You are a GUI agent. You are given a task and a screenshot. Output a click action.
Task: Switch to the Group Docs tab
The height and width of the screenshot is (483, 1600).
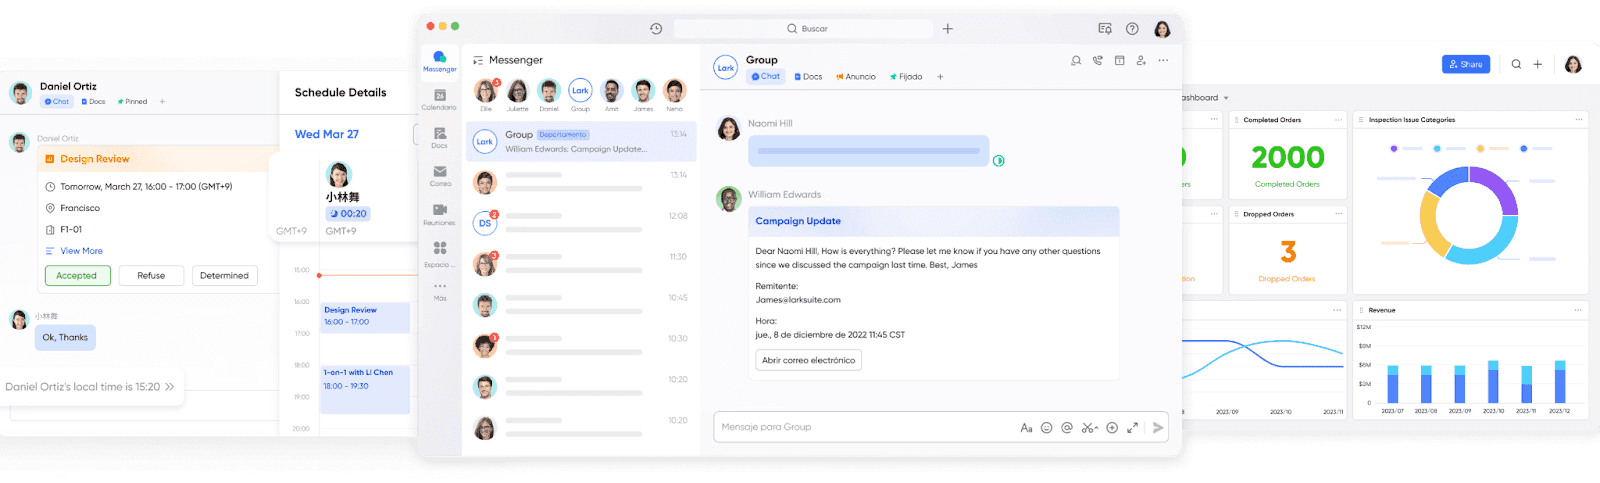pyautogui.click(x=808, y=77)
